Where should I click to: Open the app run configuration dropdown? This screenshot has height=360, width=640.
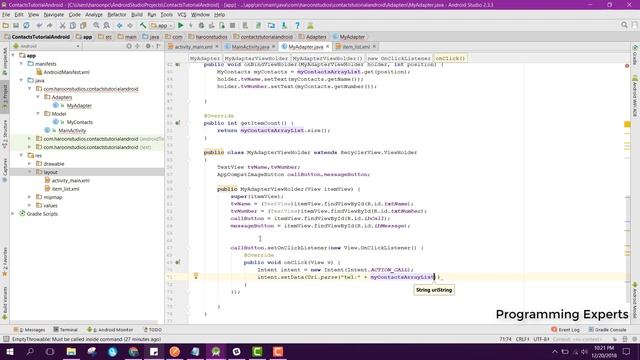(162, 25)
